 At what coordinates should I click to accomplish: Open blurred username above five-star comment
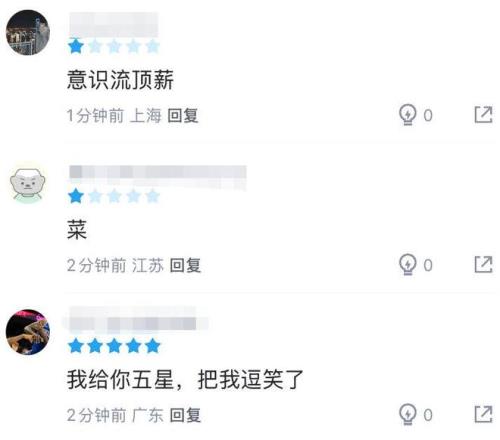coord(135,321)
